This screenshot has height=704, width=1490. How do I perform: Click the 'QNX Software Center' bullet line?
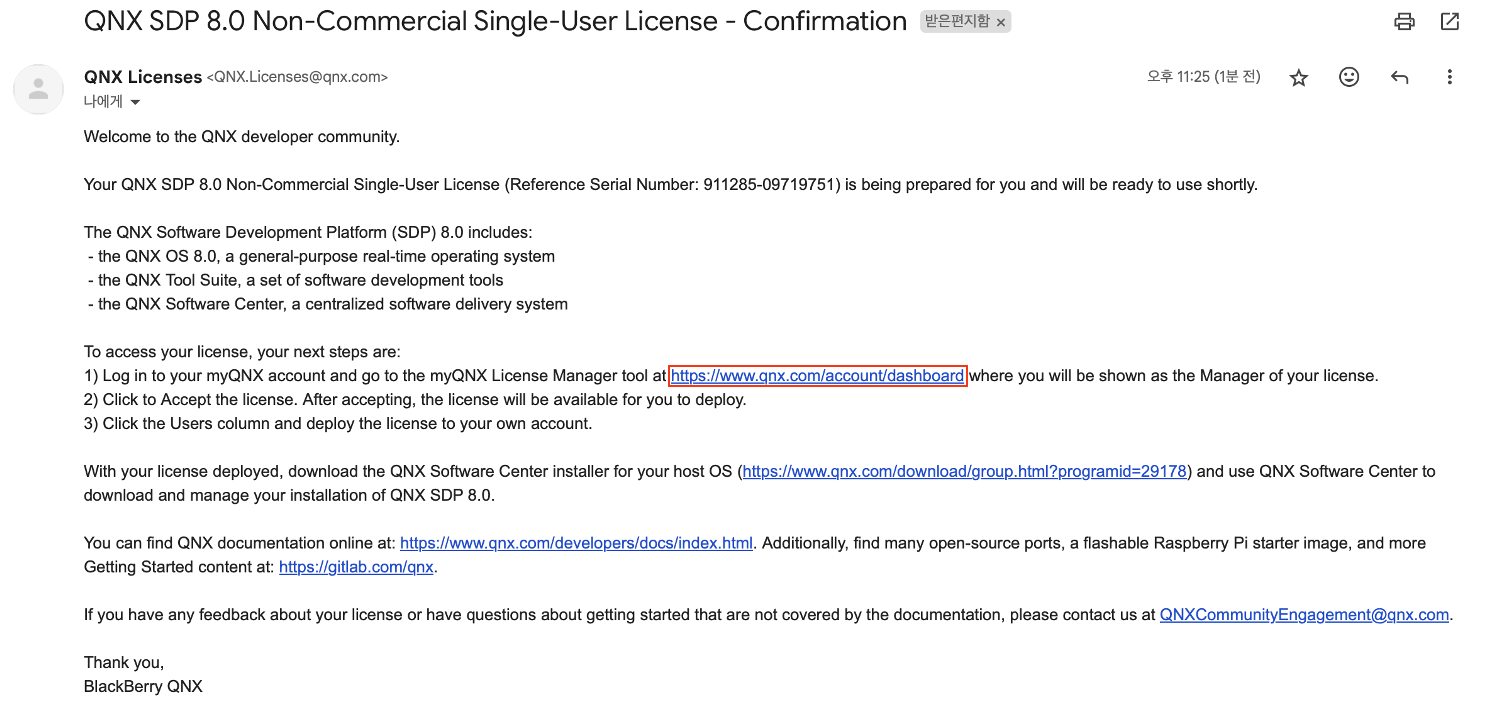click(x=327, y=304)
